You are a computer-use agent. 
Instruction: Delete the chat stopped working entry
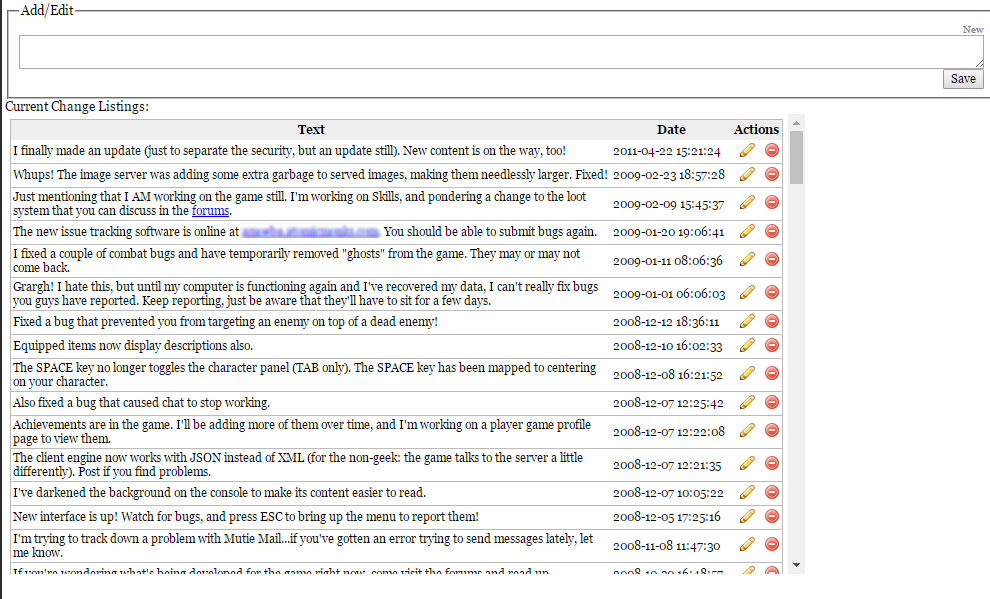(772, 403)
